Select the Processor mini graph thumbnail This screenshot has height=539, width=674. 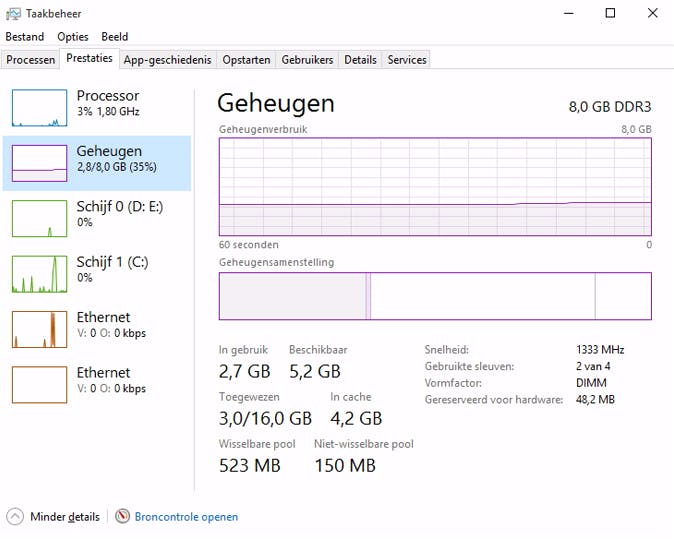point(39,107)
